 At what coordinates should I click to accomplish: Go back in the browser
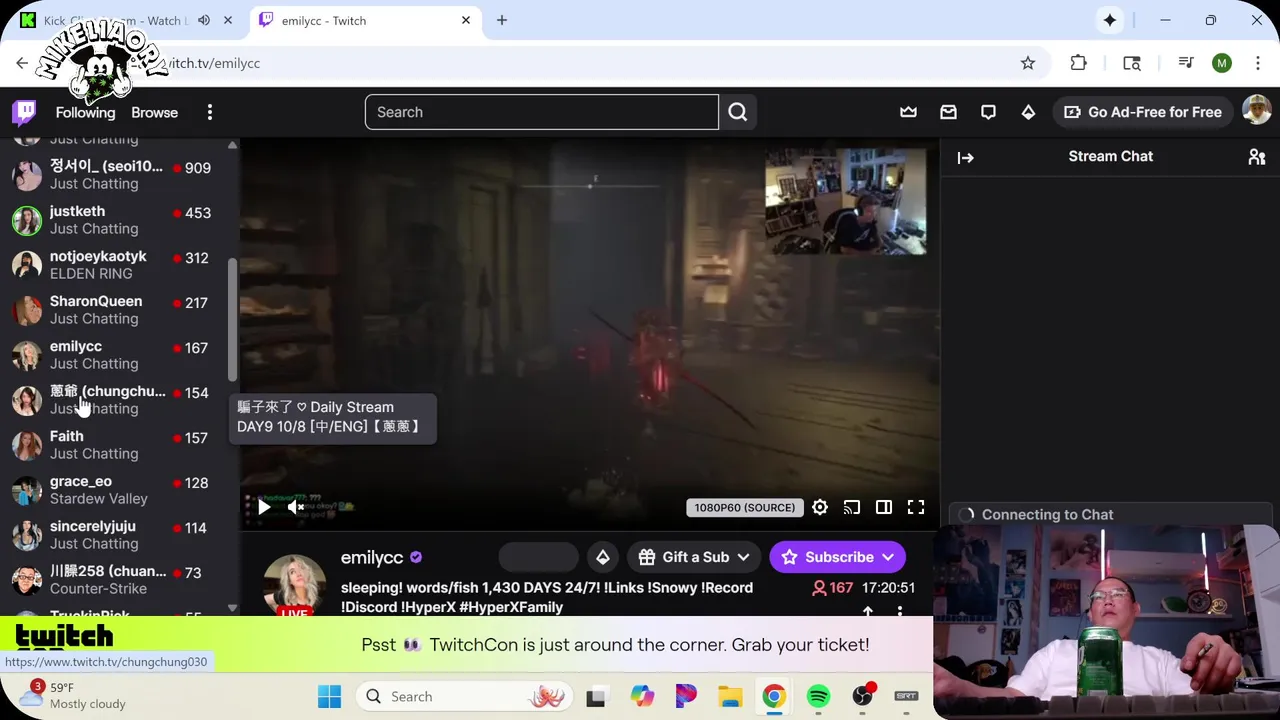(x=22, y=63)
